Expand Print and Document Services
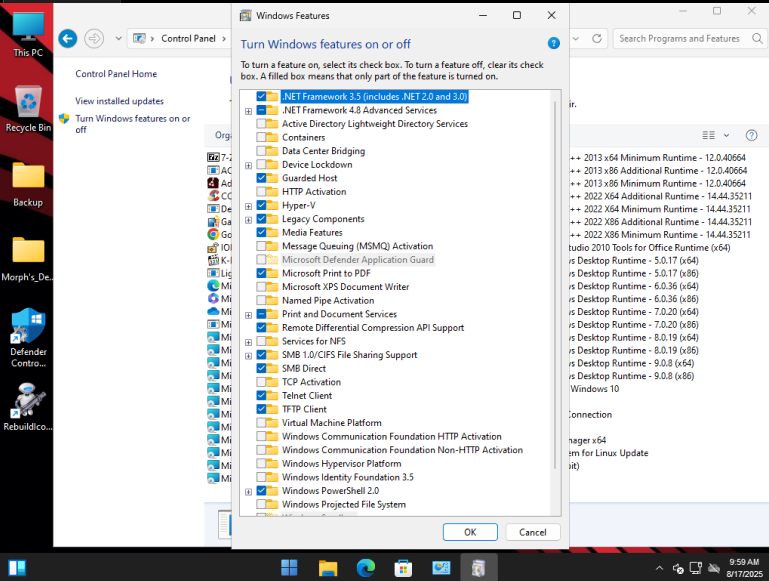This screenshot has width=769, height=581. click(248, 315)
